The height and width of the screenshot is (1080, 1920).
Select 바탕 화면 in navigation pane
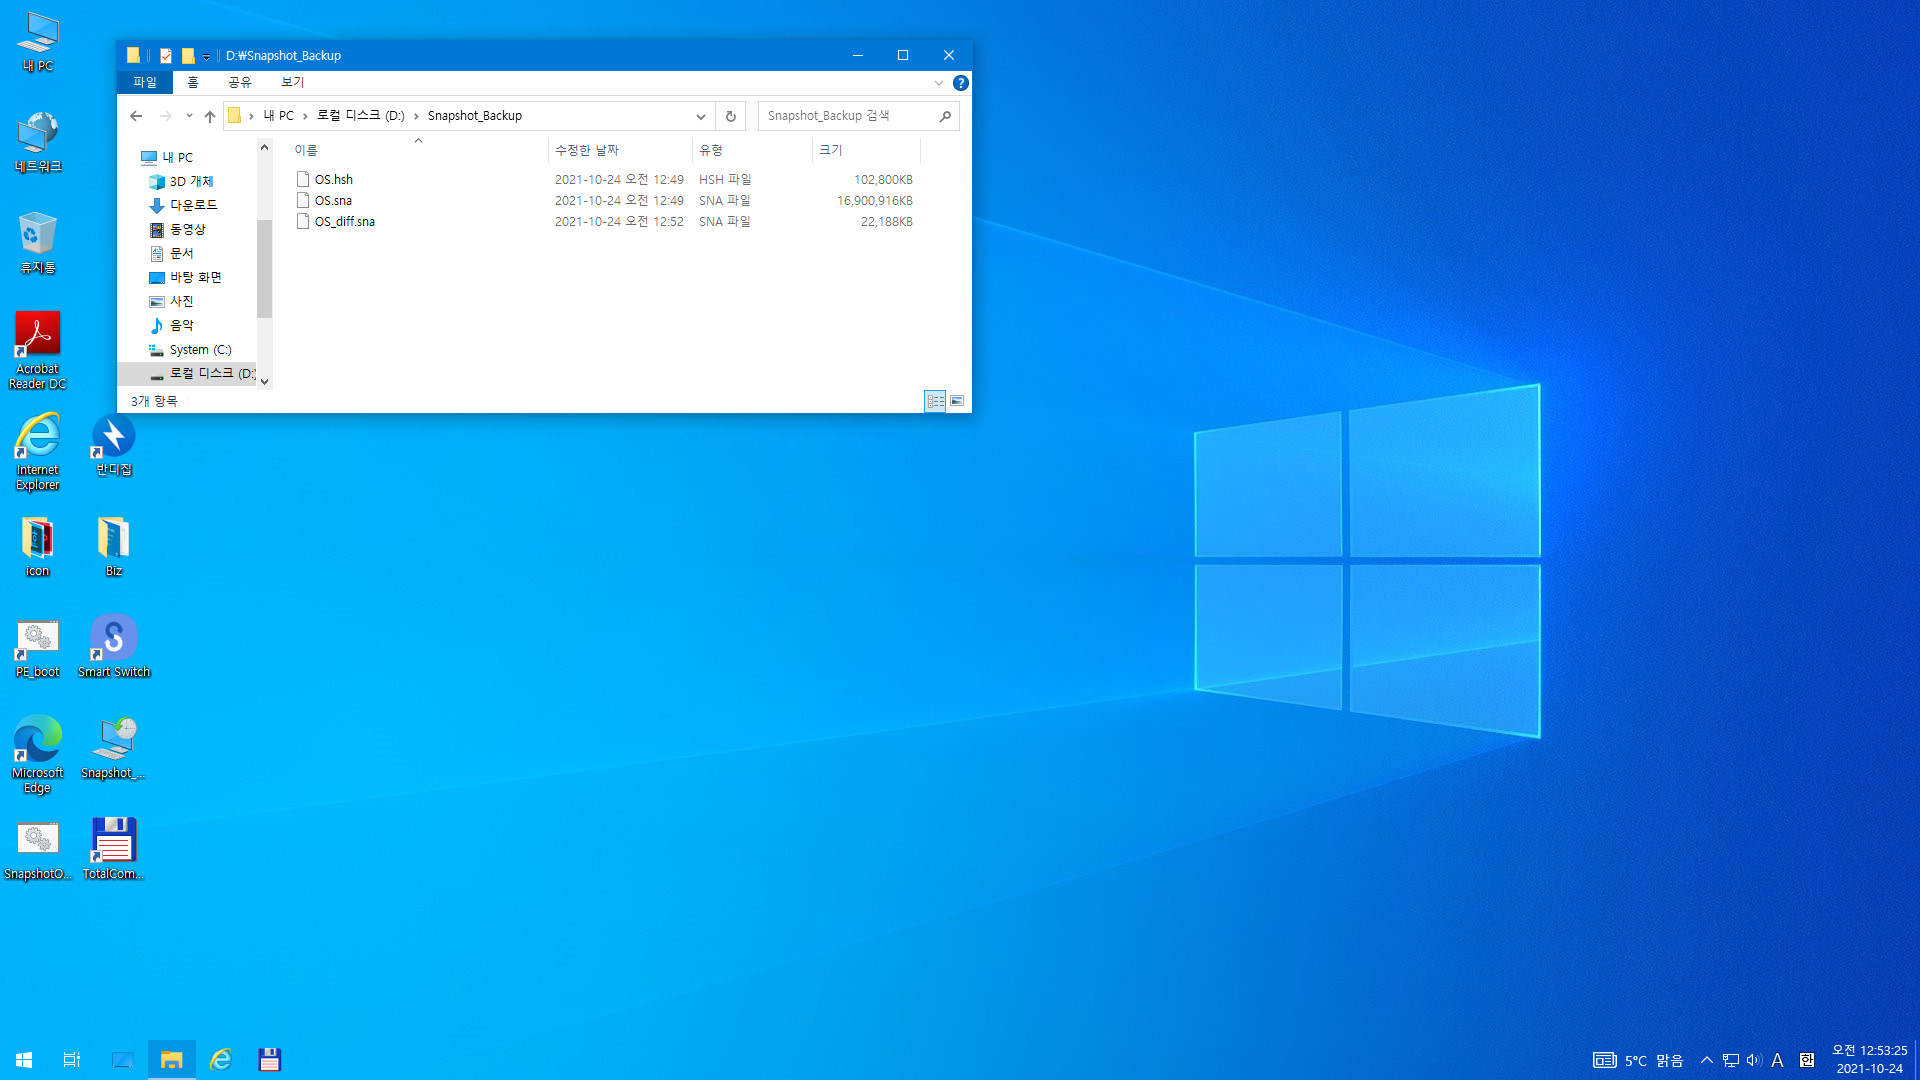tap(195, 277)
